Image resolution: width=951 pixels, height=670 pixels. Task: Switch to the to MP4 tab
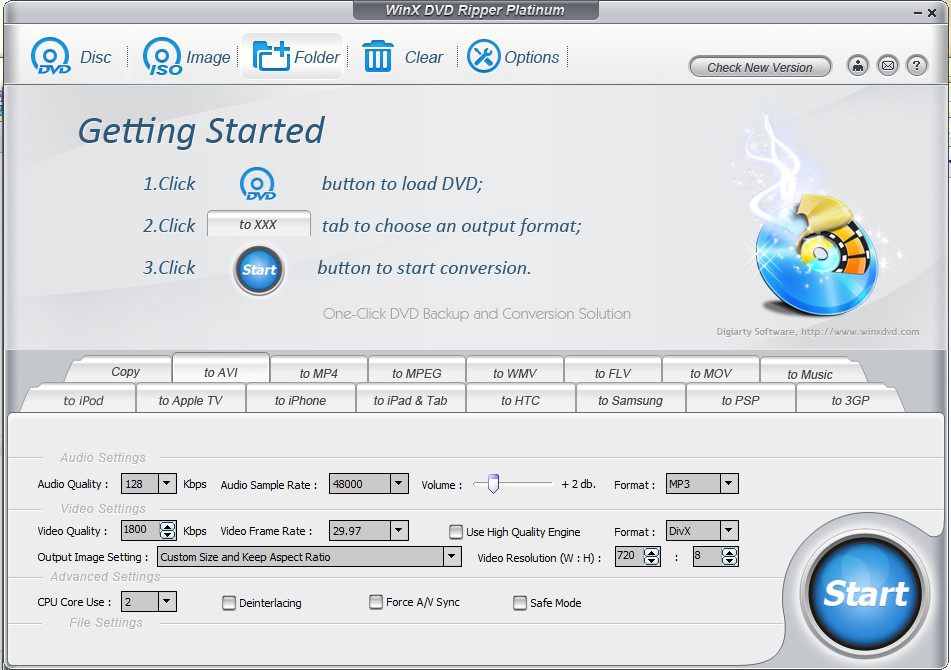click(319, 373)
